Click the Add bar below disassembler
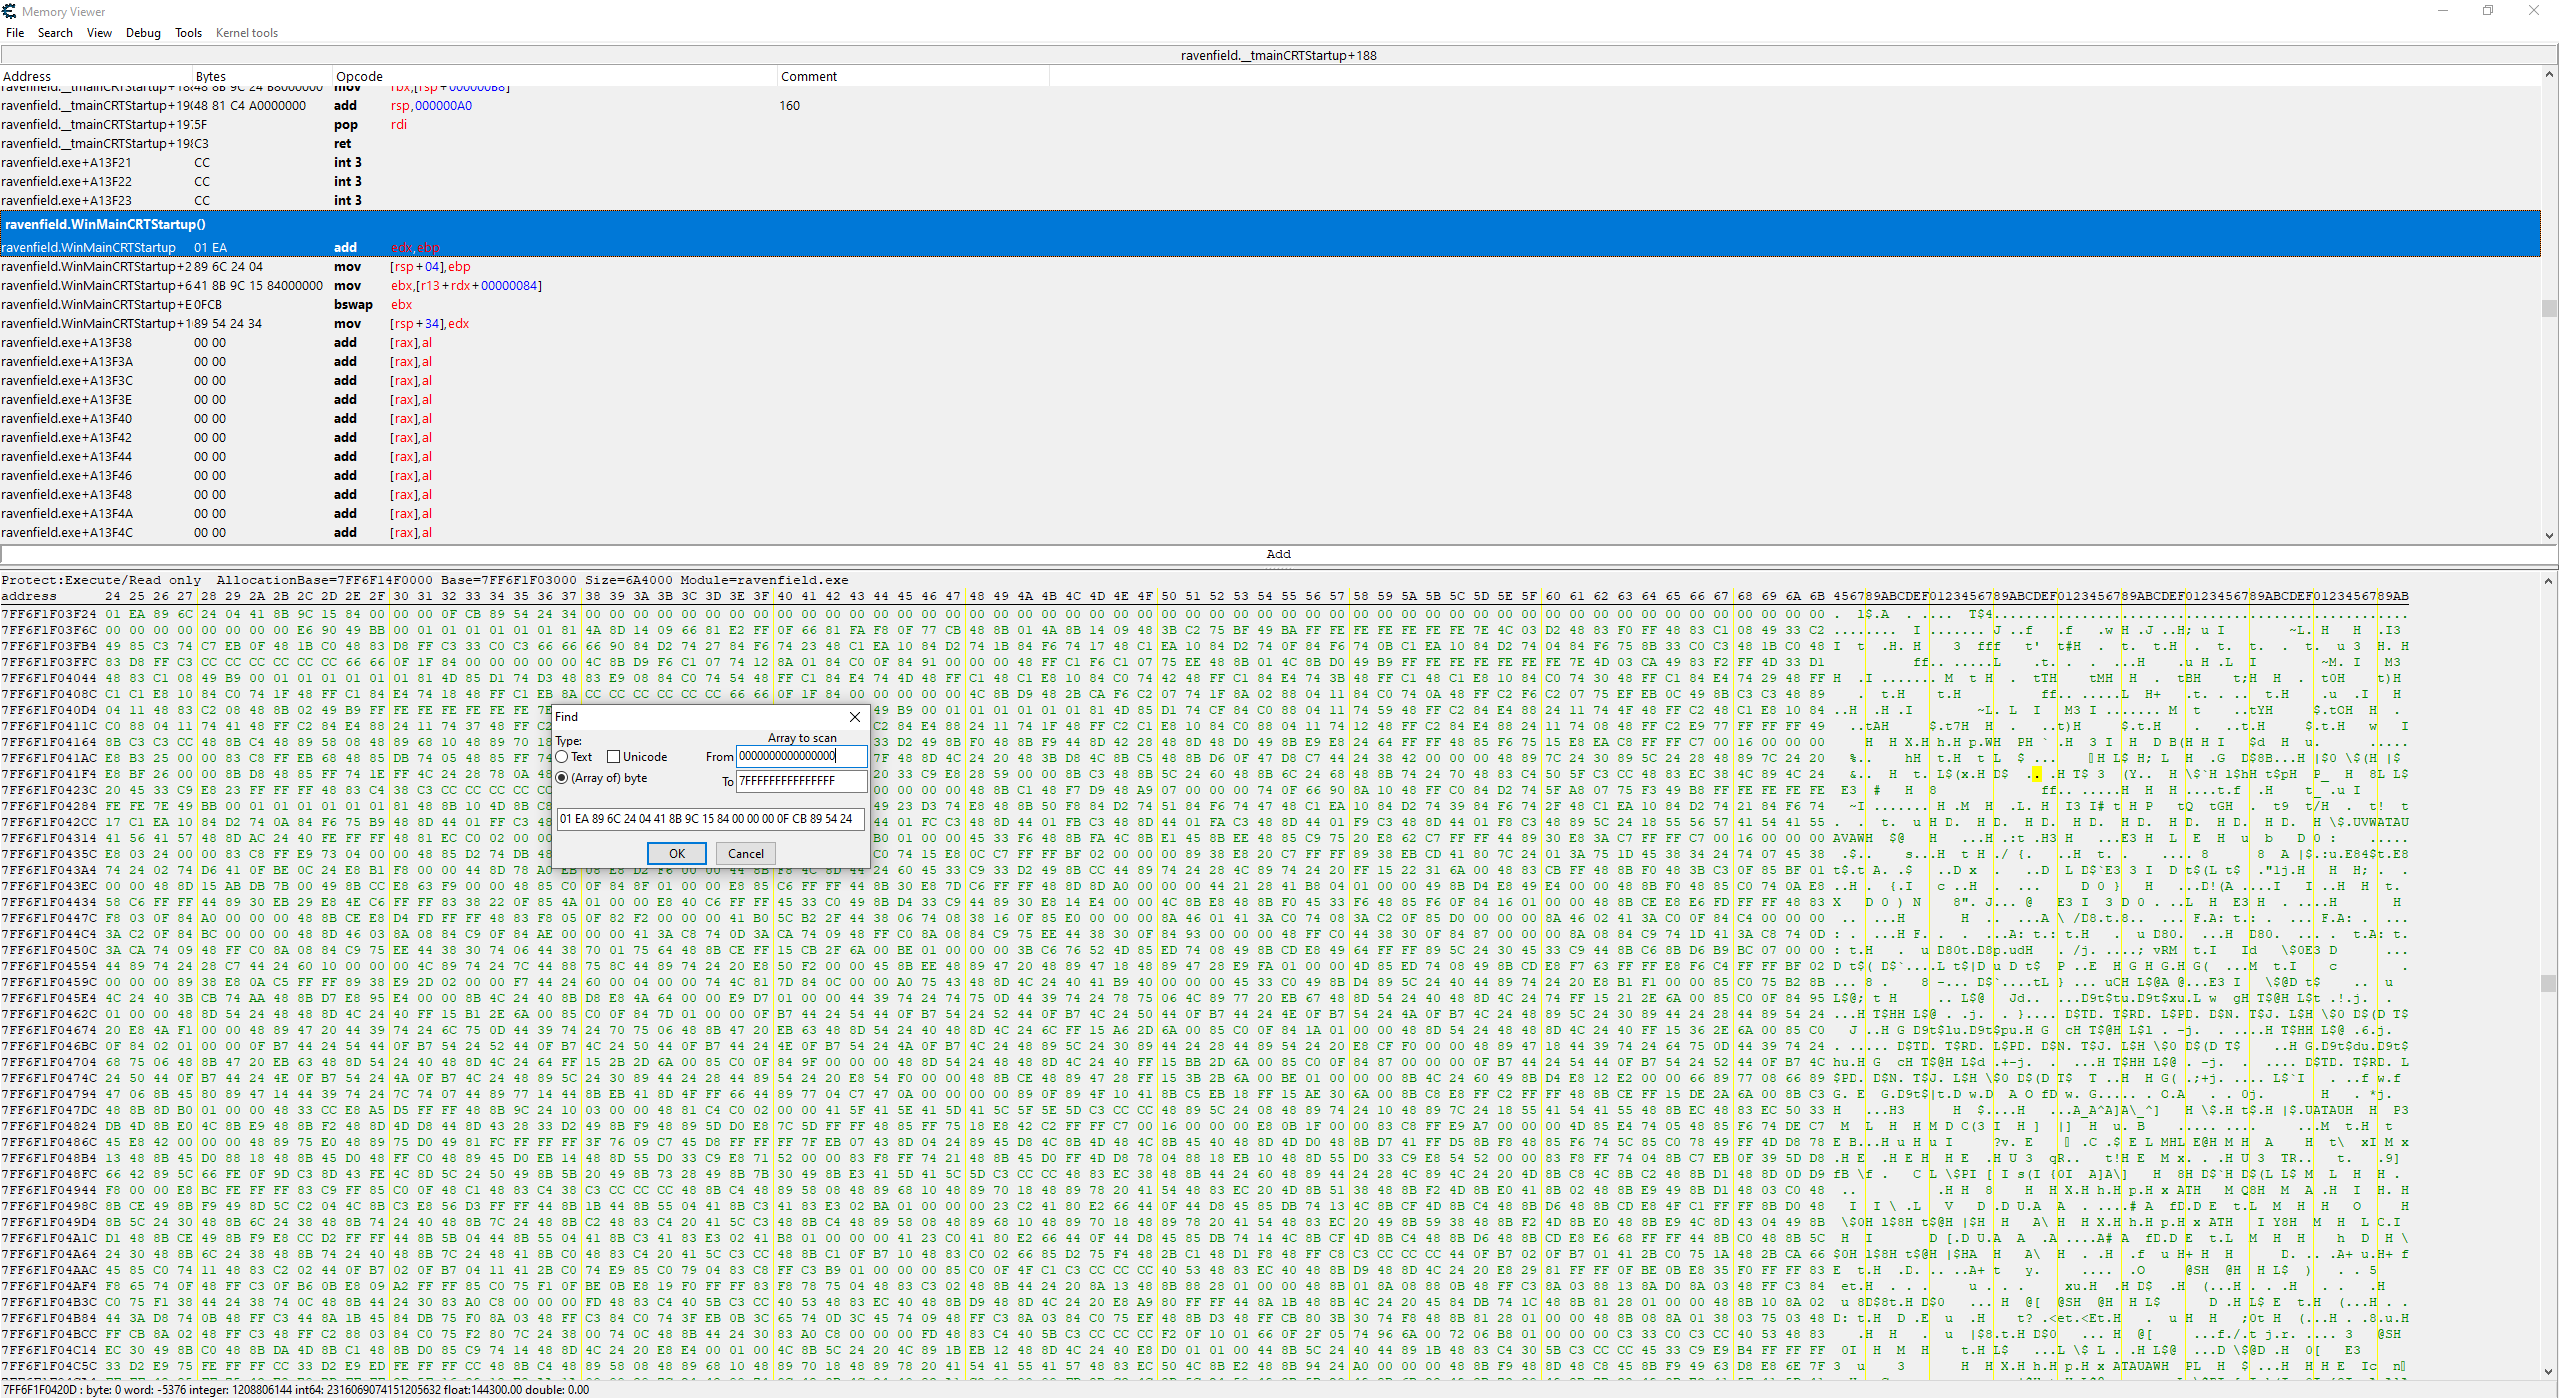This screenshot has height=1398, width=2559. click(x=1278, y=554)
